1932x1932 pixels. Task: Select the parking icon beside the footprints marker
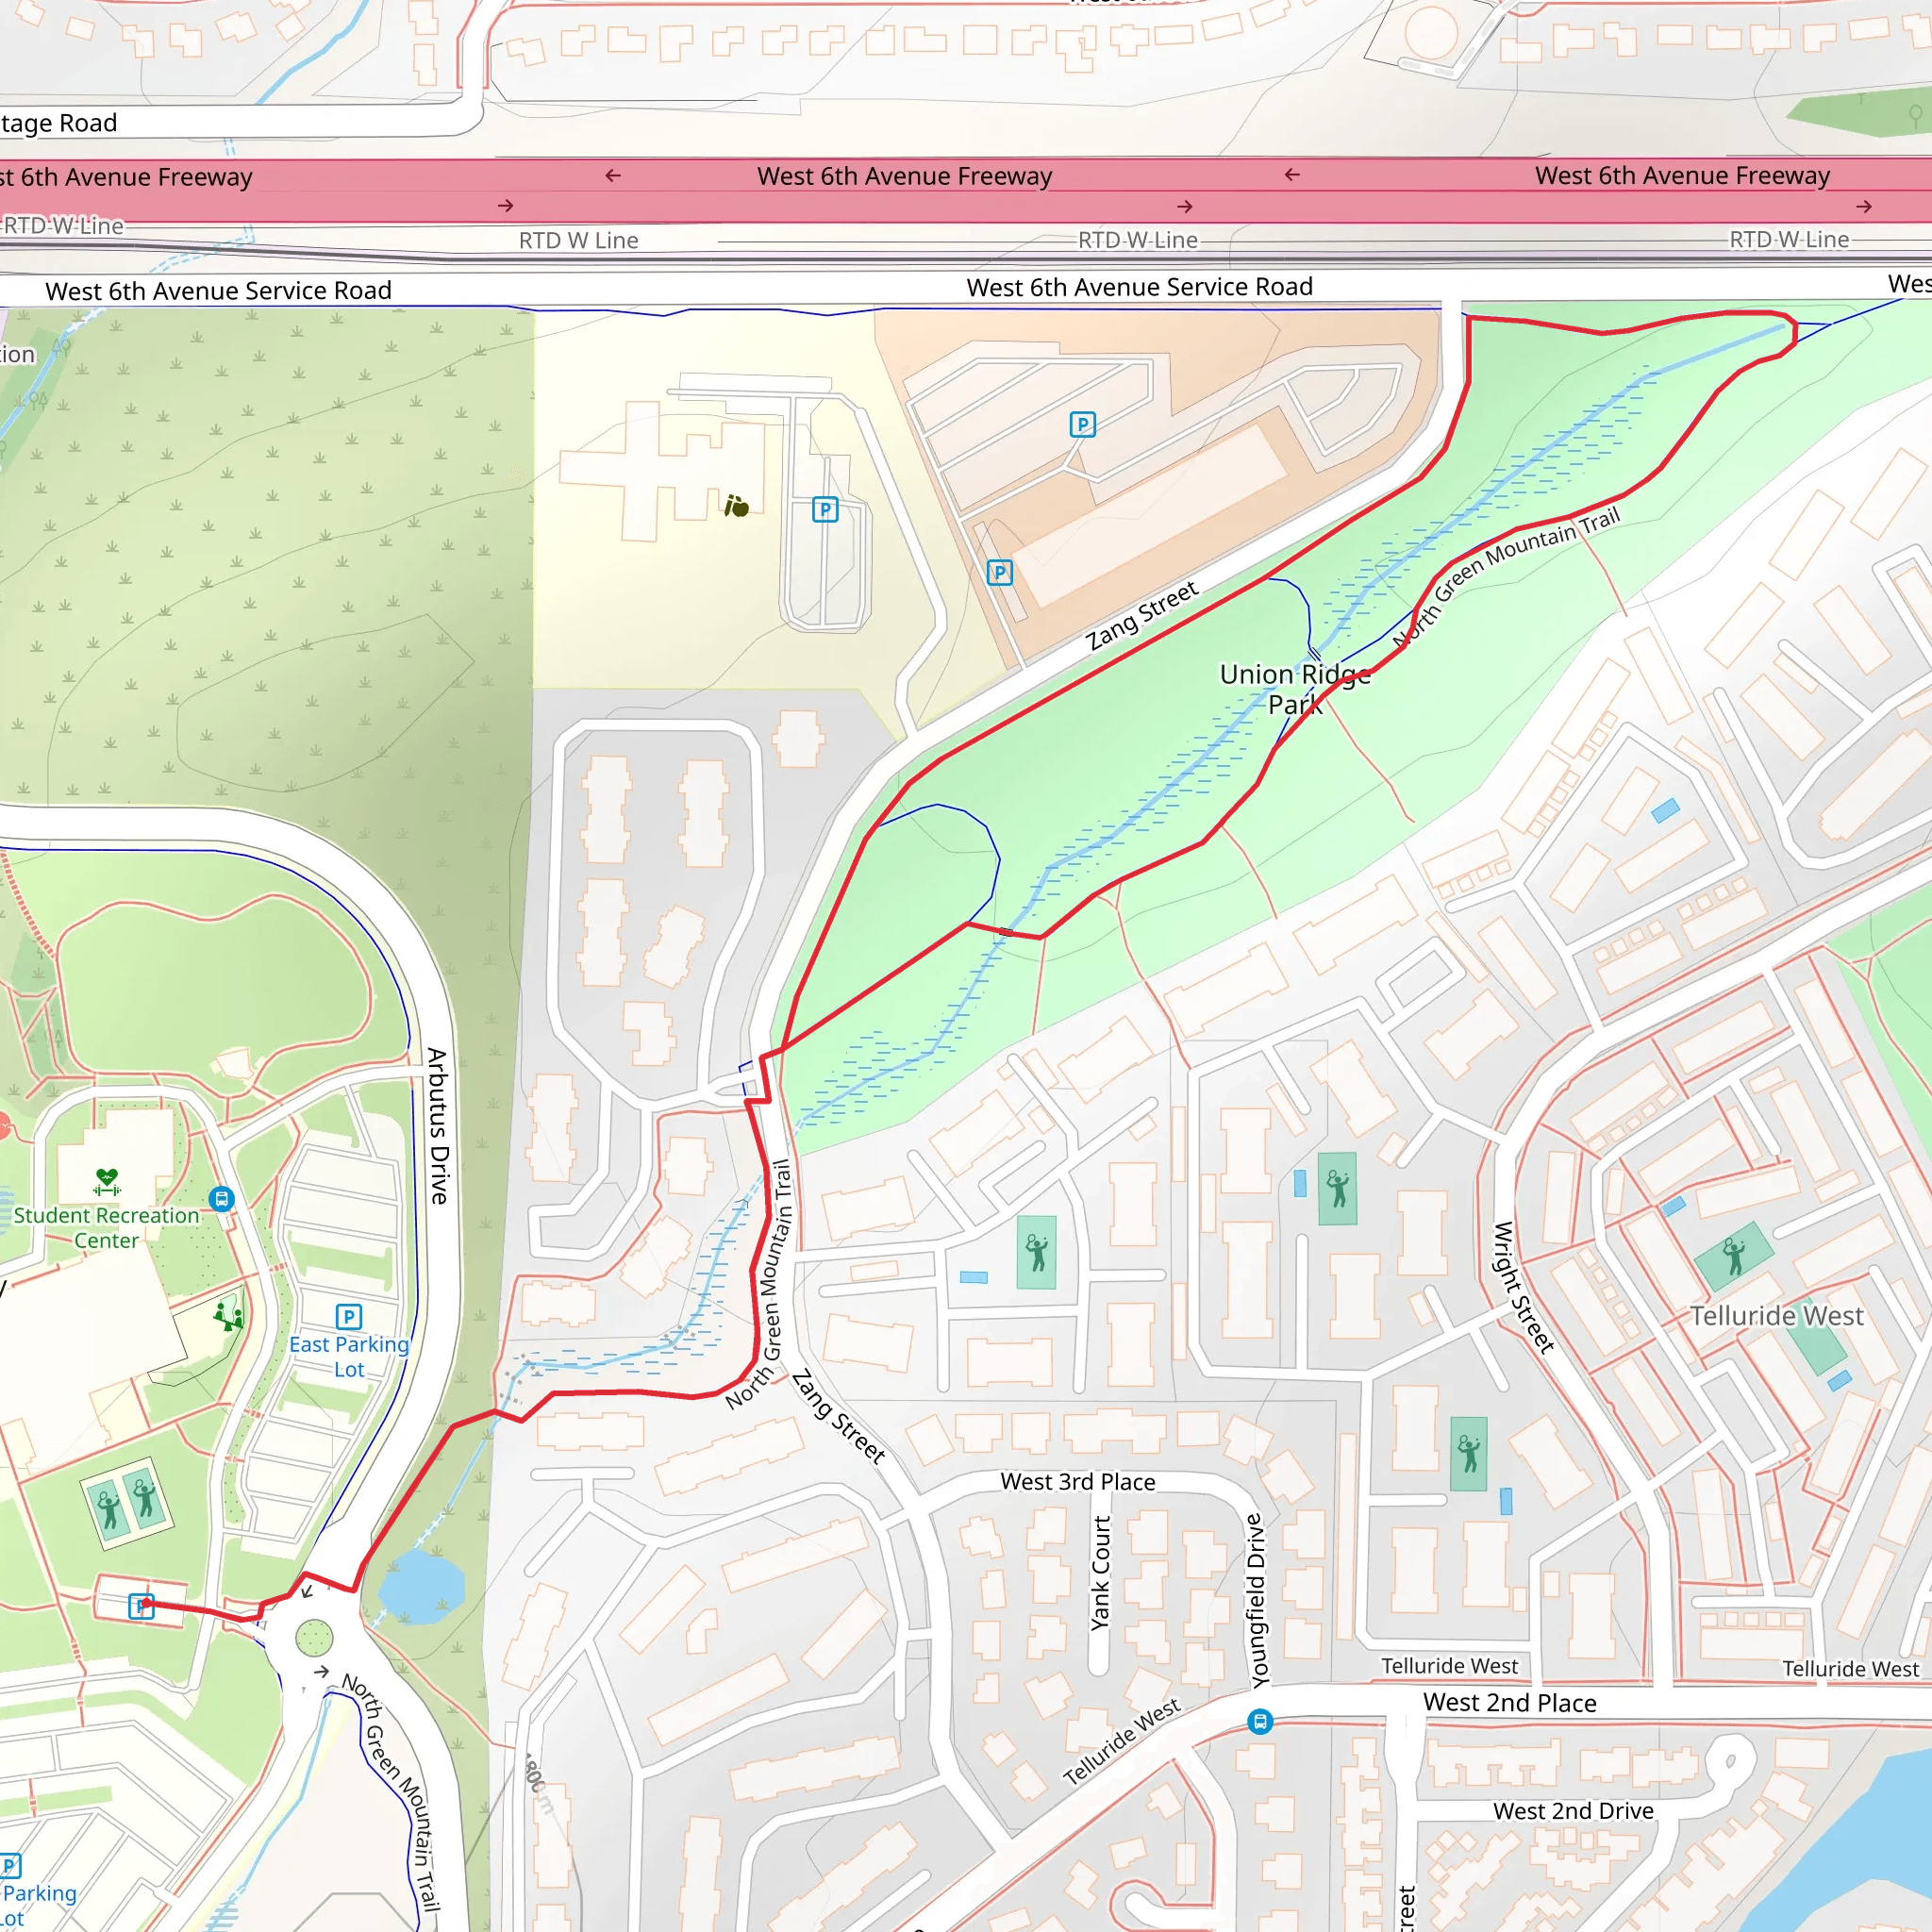(x=825, y=510)
